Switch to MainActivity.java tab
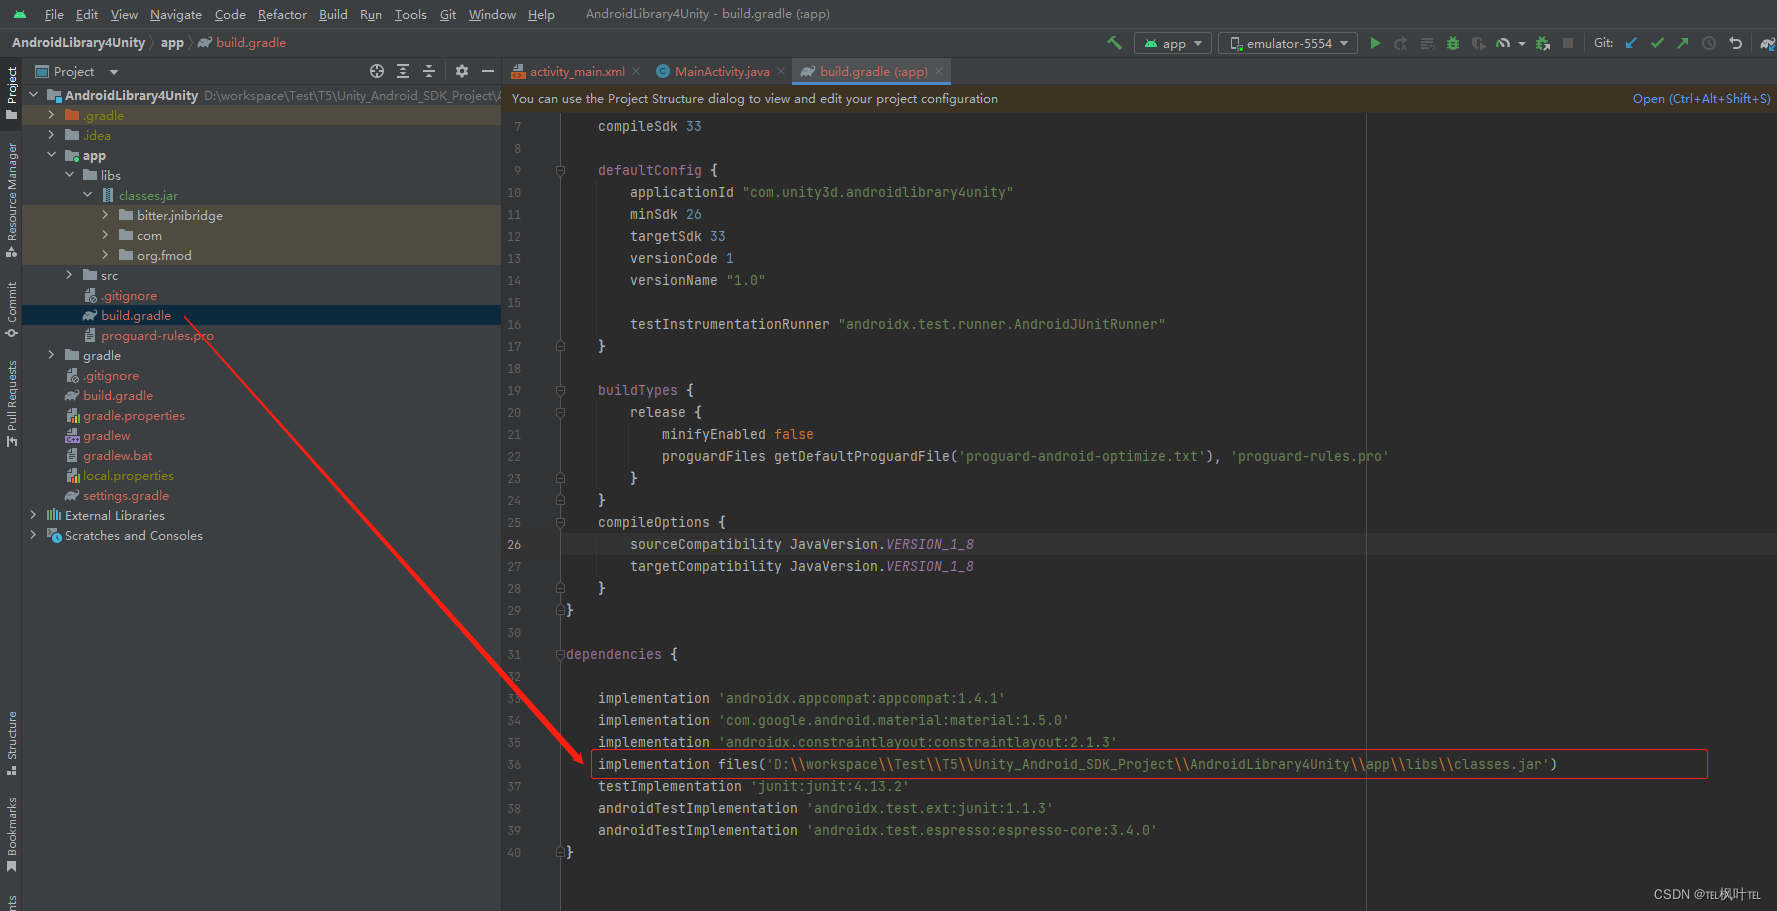Viewport: 1777px width, 911px height. coord(722,71)
